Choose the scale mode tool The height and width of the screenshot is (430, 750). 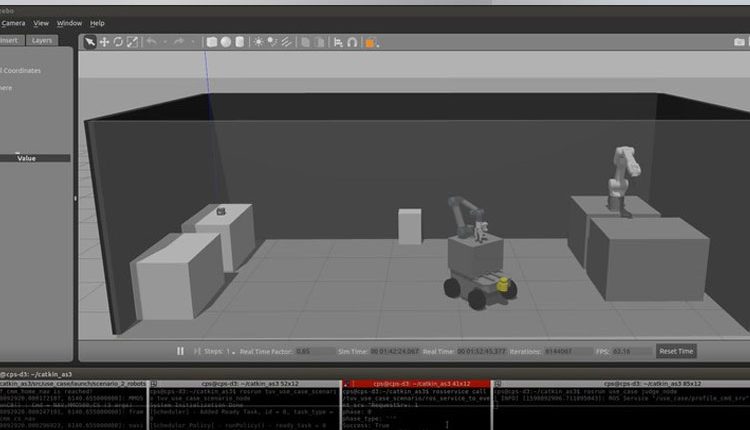pos(132,42)
